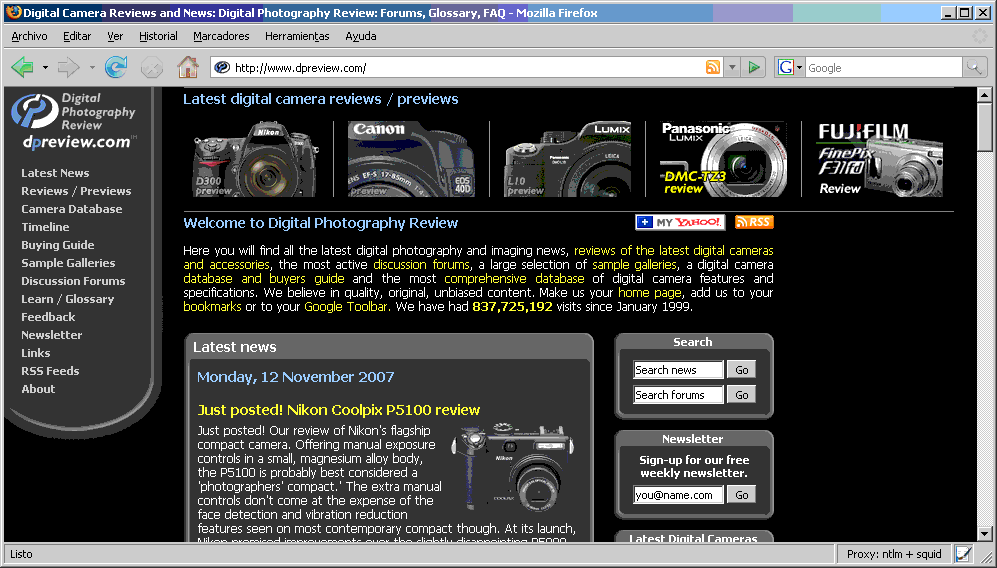
Task: Click the Stop loading icon
Action: (x=151, y=67)
